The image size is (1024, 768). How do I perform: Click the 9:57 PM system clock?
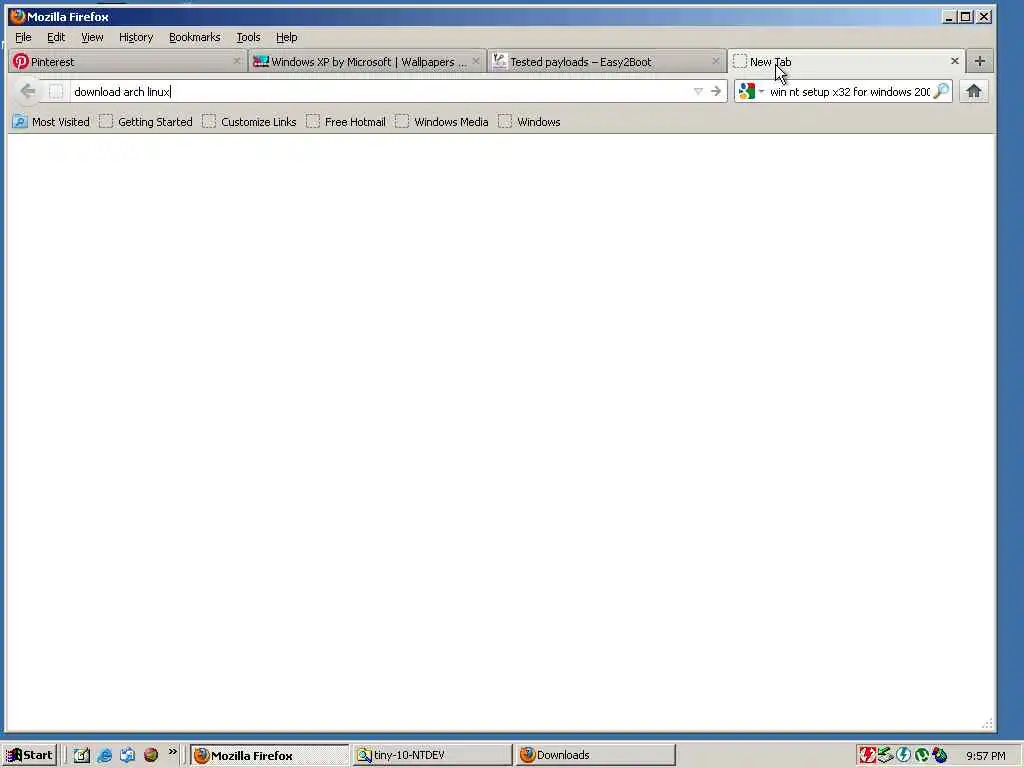[x=985, y=756]
